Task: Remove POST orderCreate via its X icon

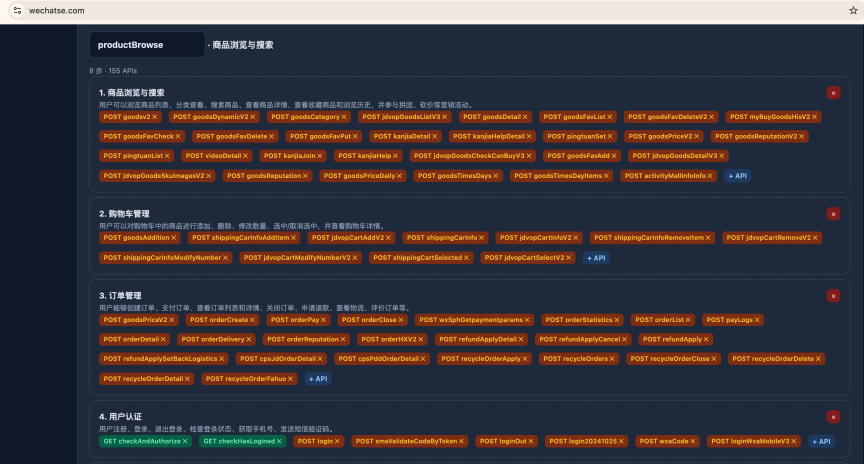Action: point(252,320)
